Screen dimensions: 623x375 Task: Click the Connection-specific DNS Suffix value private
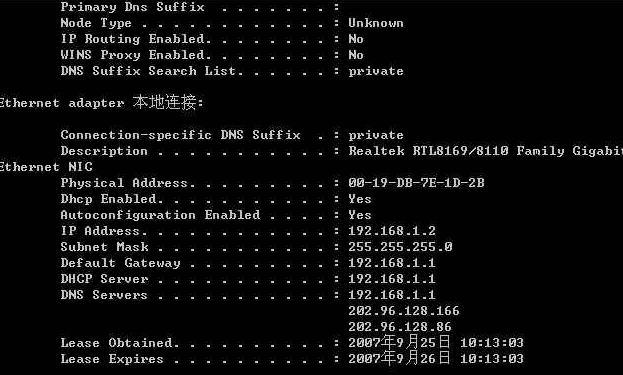[x=376, y=135]
